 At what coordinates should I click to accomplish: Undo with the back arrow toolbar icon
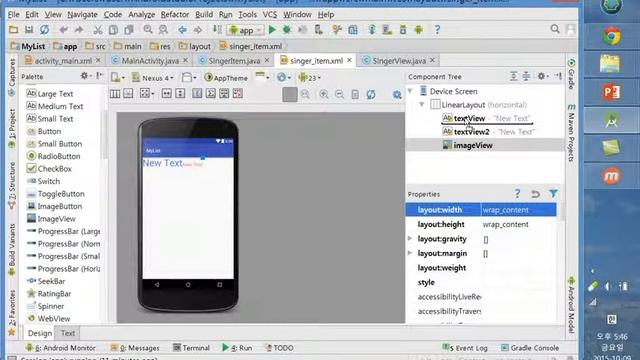pyautogui.click(x=63, y=30)
